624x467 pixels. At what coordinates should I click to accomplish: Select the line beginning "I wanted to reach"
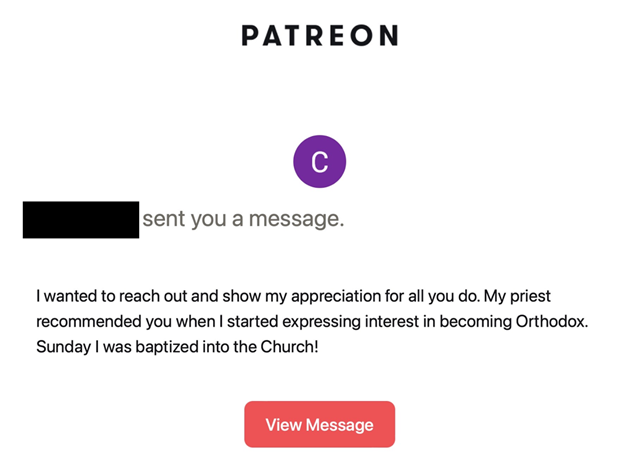click(293, 297)
